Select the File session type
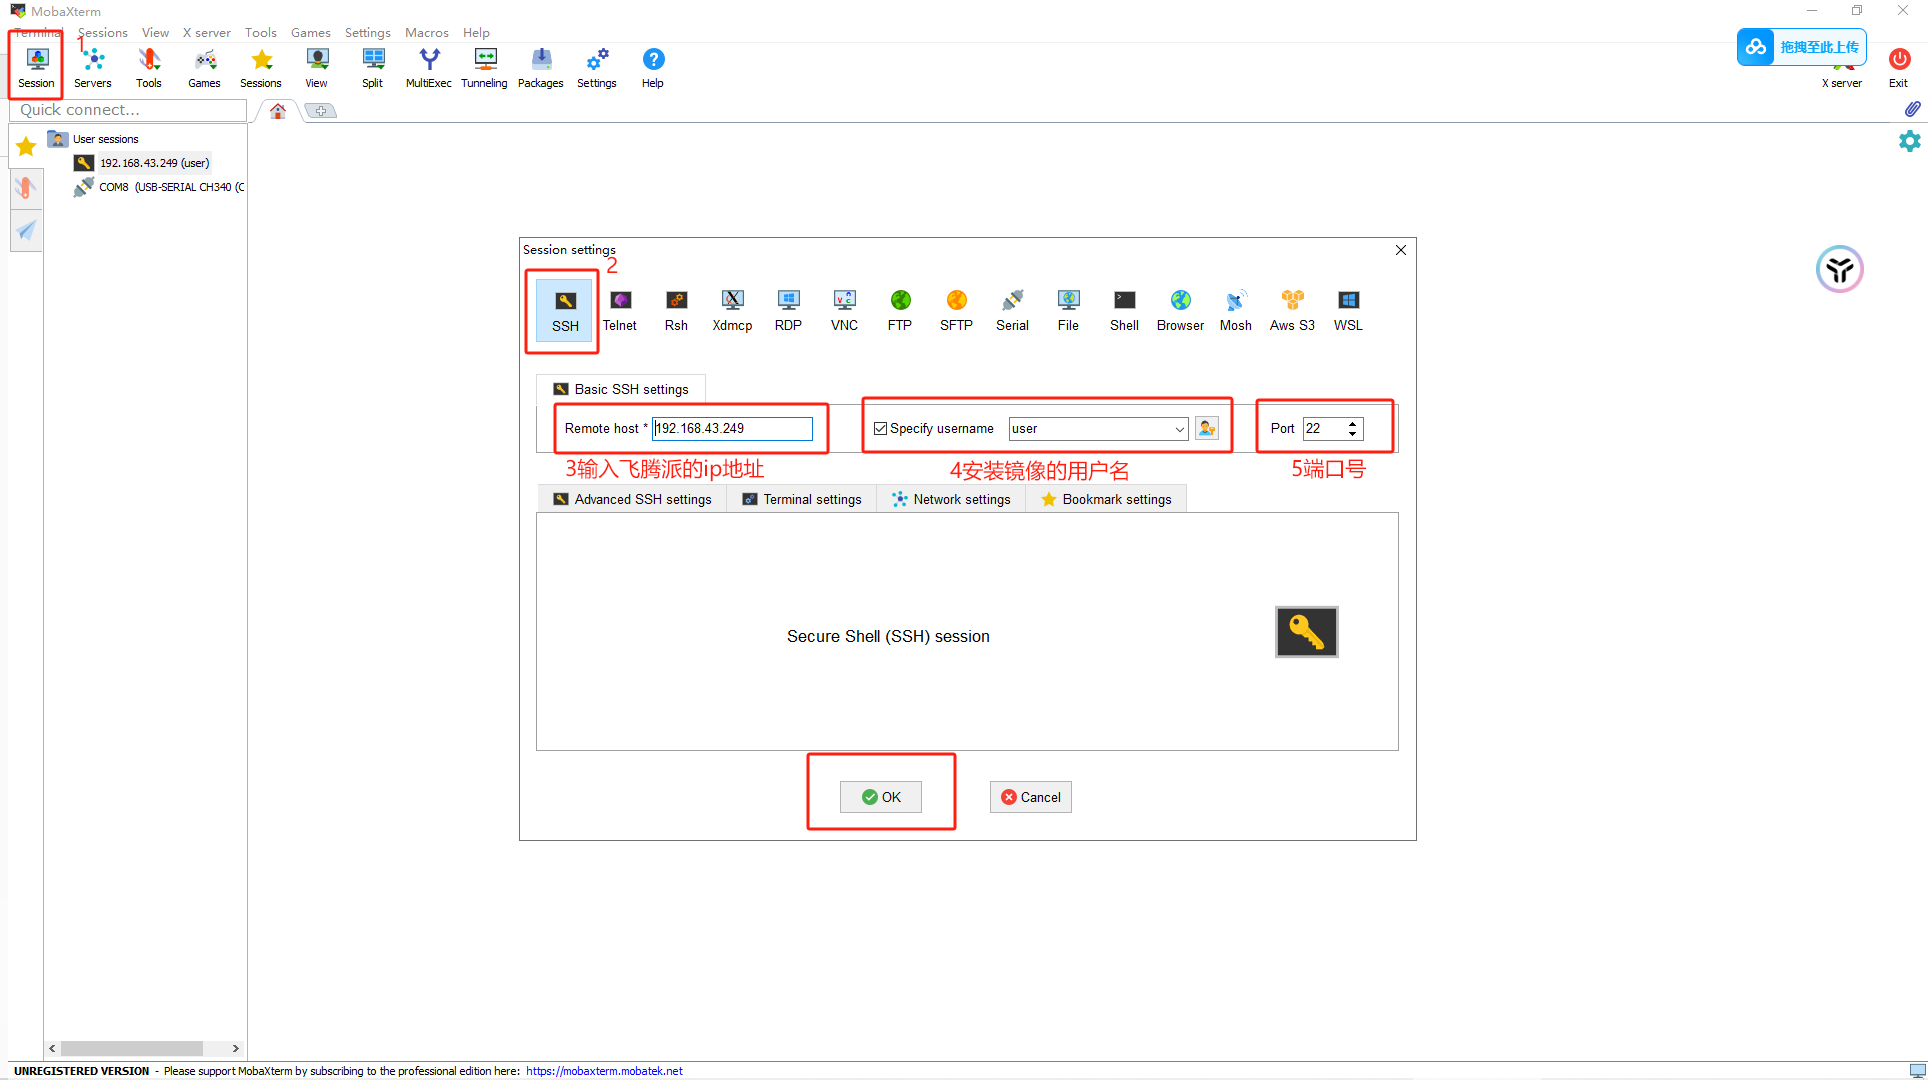Image resolution: width=1928 pixels, height=1080 pixels. 1069,311
